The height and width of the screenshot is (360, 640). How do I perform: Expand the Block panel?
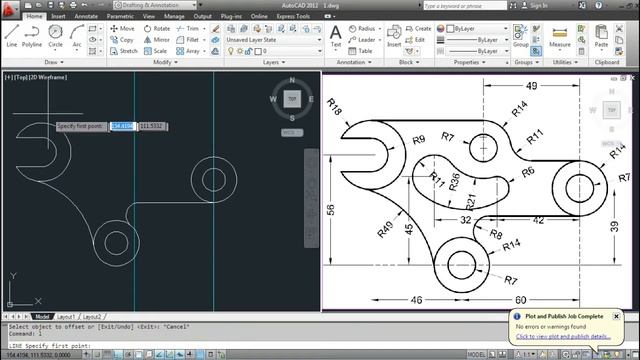pos(409,62)
